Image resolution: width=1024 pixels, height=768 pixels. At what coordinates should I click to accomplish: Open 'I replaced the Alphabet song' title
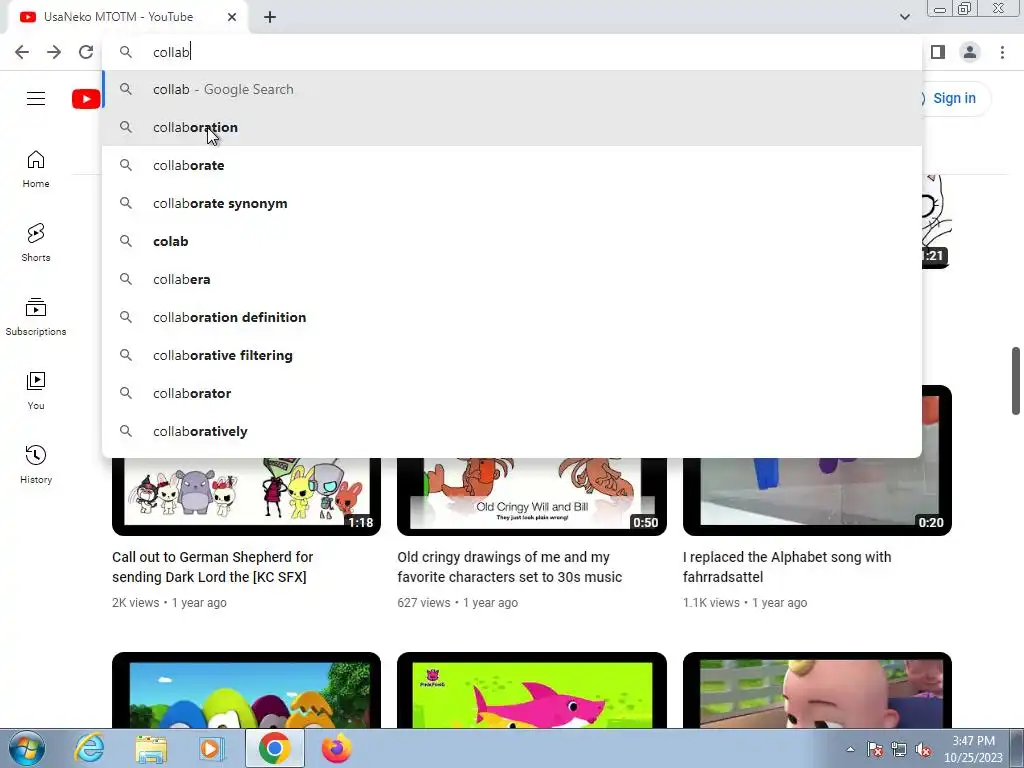tap(786, 567)
